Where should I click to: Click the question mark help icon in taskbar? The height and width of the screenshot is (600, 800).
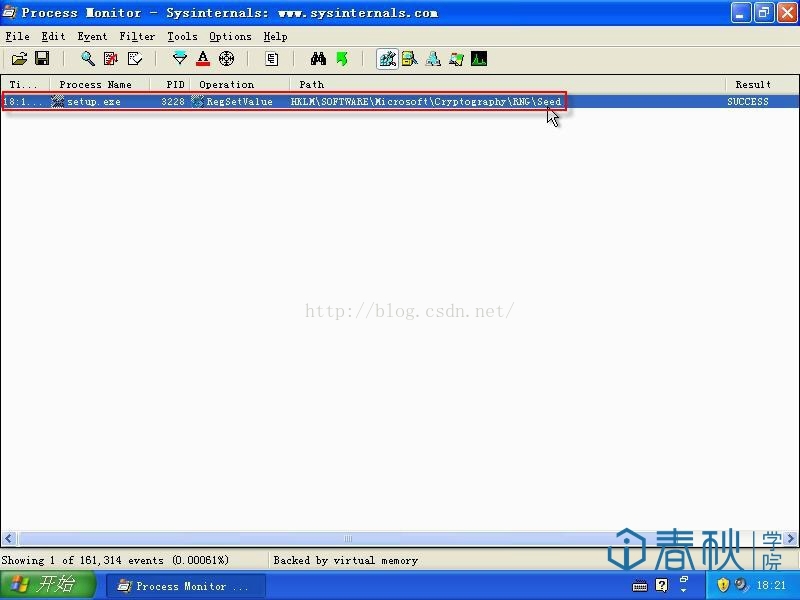[x=662, y=585]
